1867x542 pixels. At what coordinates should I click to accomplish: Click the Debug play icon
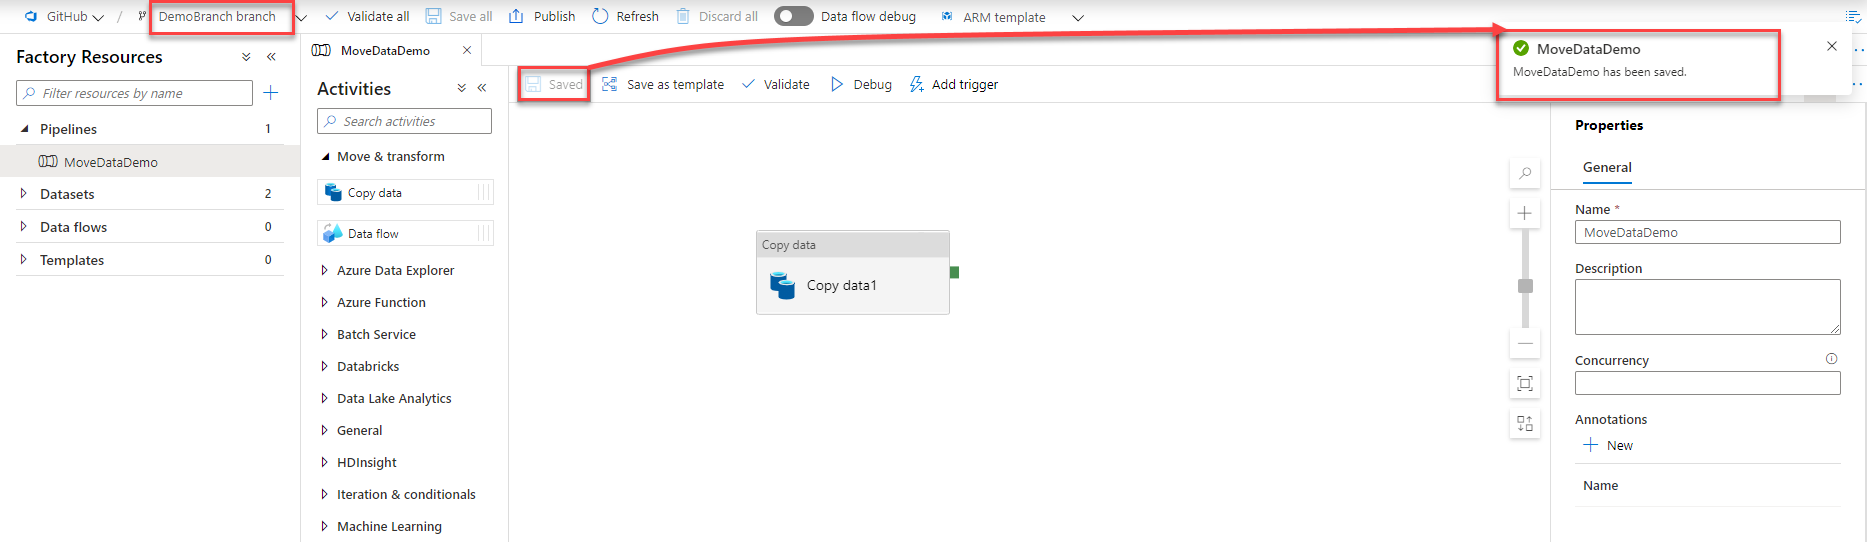(x=837, y=85)
